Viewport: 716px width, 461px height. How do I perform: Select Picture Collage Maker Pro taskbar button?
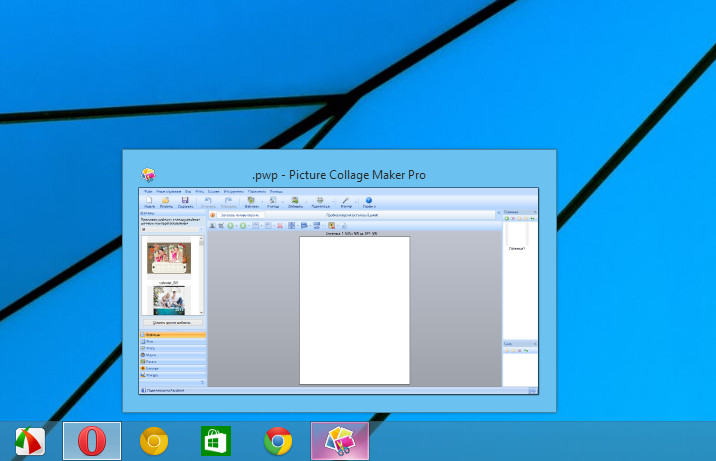[340, 441]
